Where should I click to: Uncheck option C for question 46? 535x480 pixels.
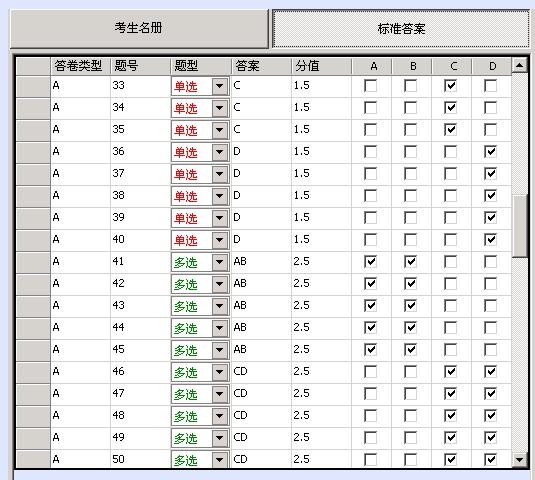coord(450,372)
